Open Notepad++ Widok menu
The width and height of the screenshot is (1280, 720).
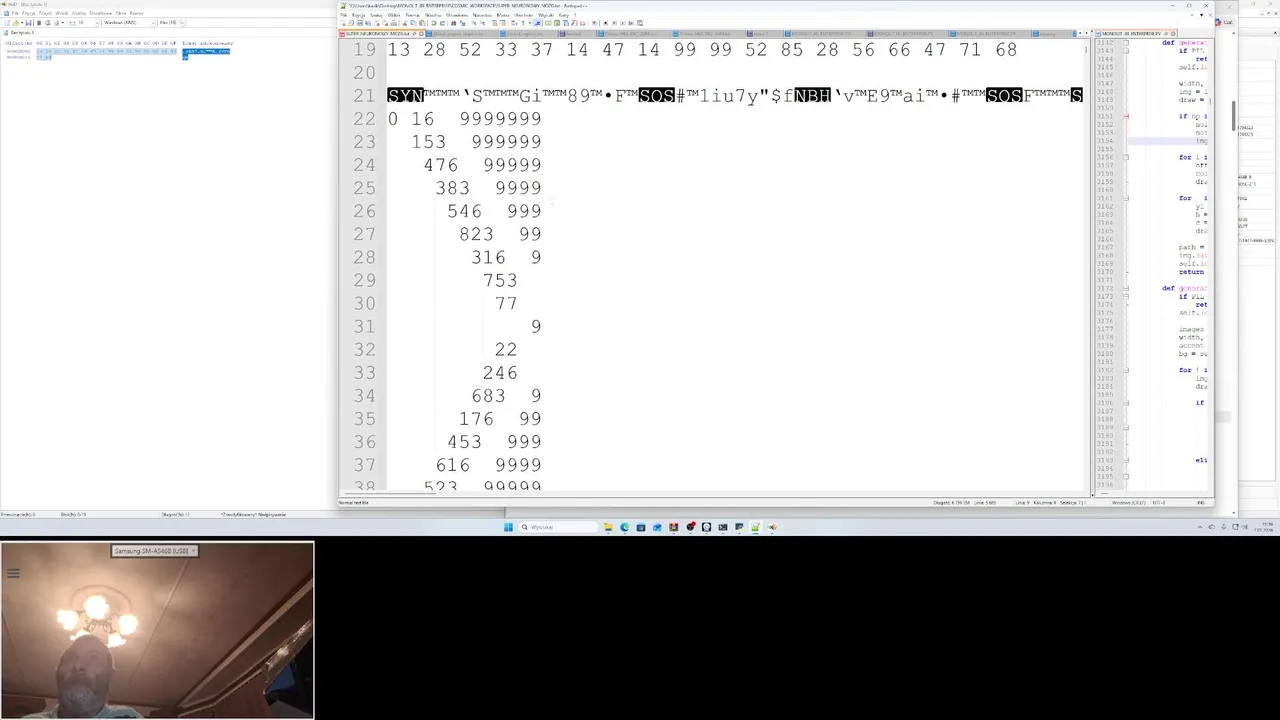(x=394, y=15)
